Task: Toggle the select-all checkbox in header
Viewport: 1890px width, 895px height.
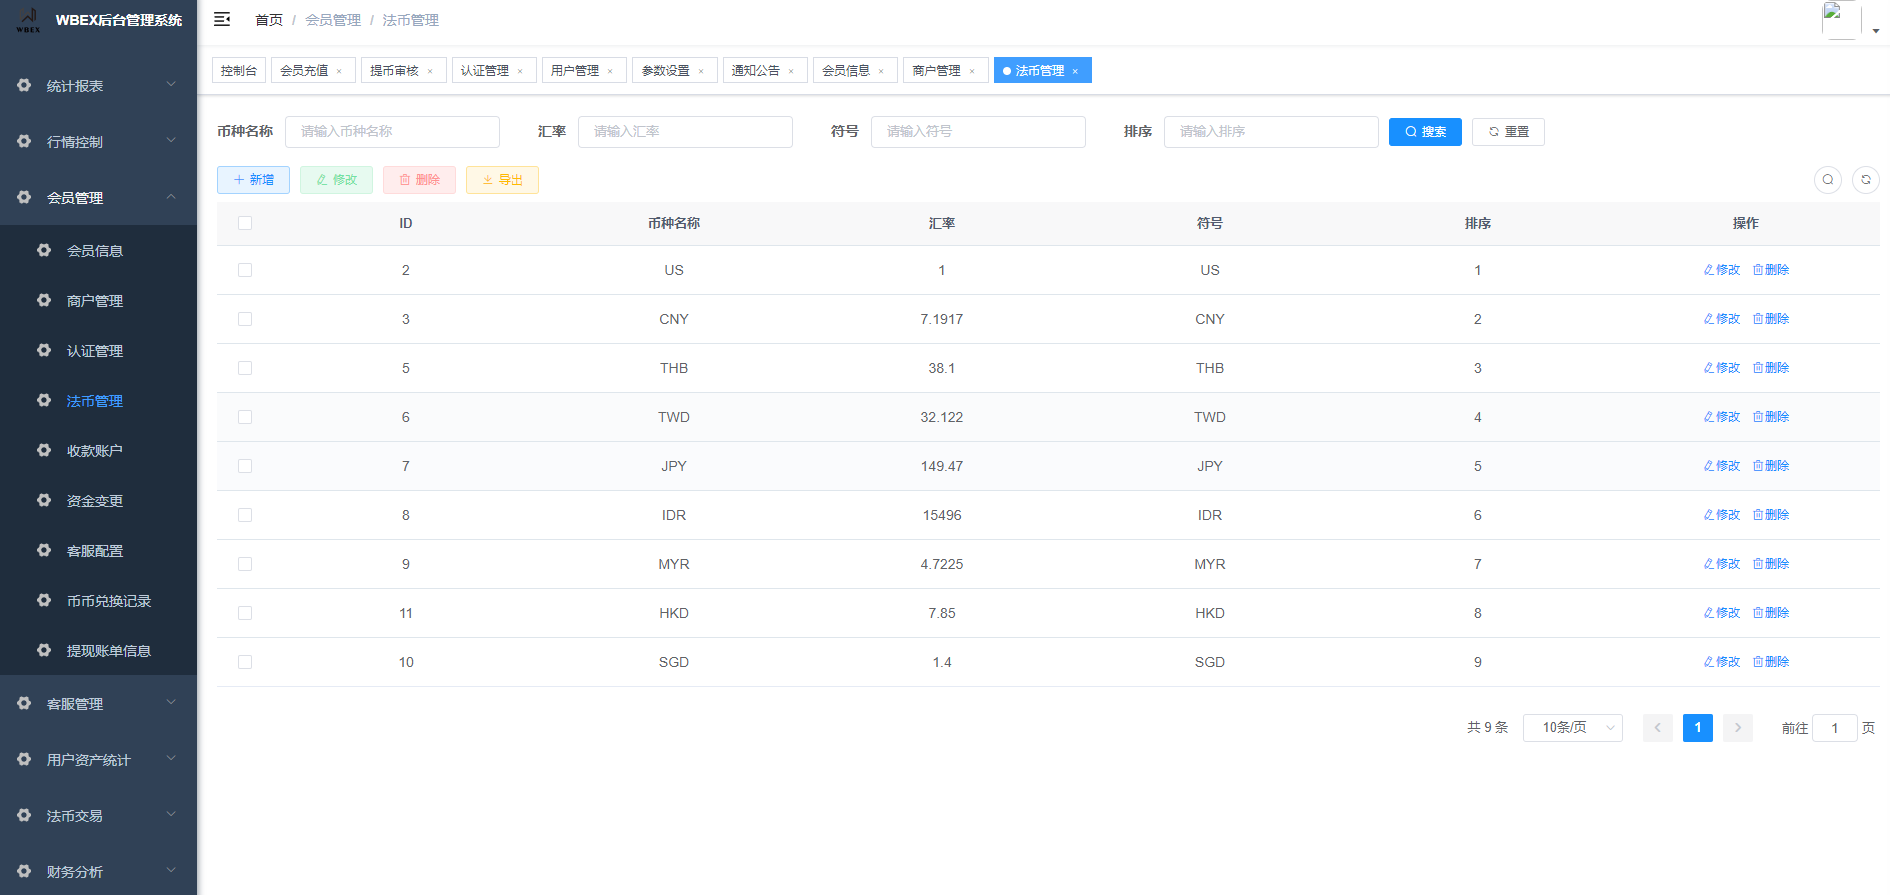Action: 245,223
